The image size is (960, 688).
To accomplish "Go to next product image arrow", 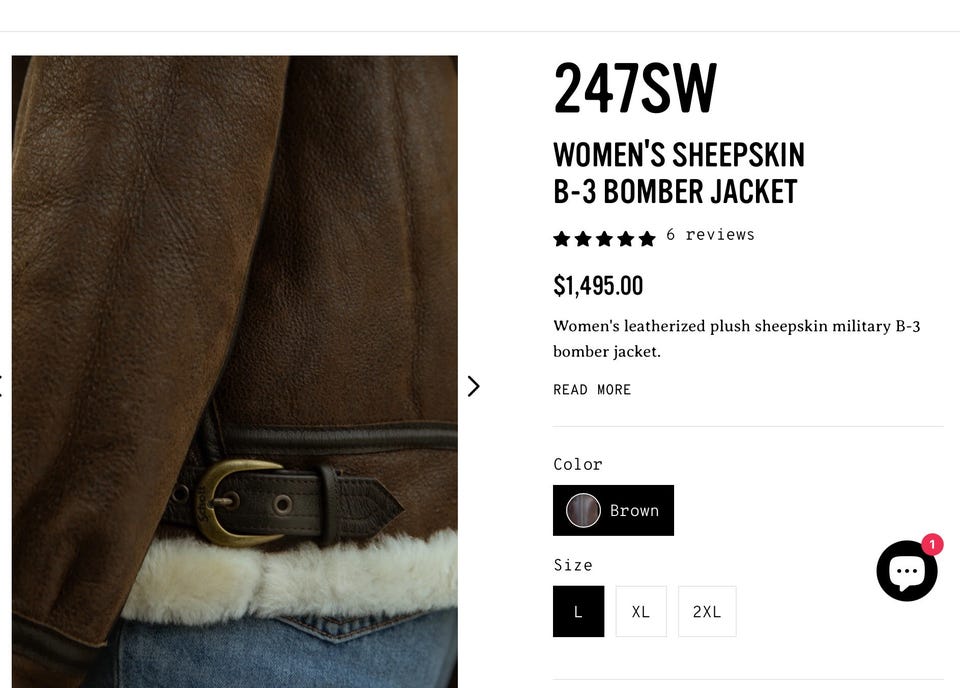I will pyautogui.click(x=473, y=386).
